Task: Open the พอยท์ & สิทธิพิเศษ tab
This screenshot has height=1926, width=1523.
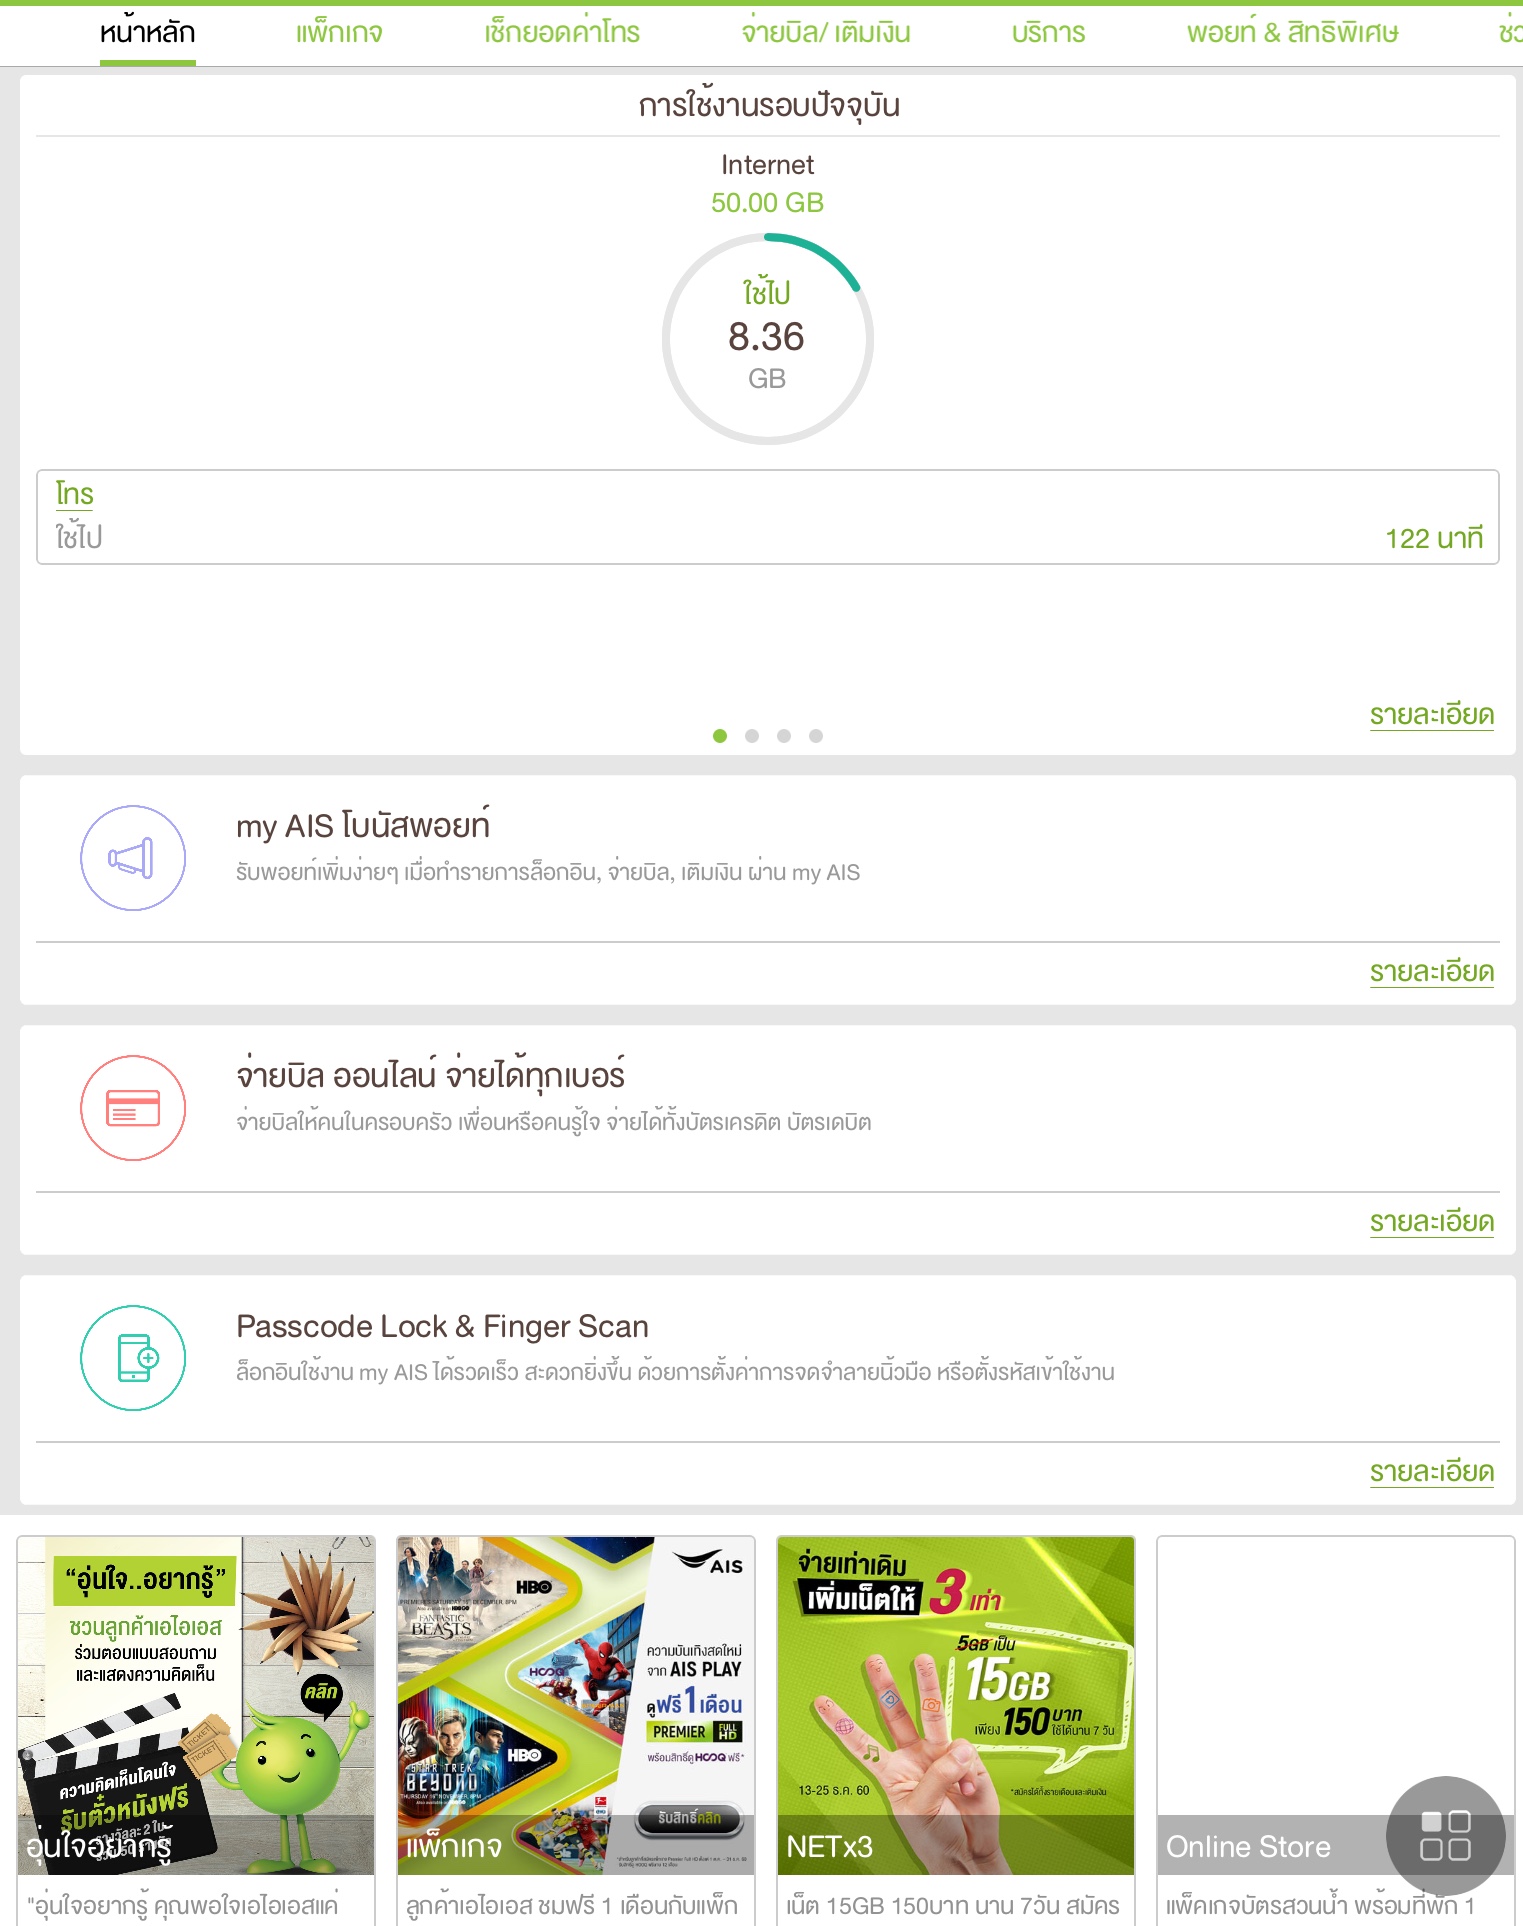Action: (x=1292, y=33)
